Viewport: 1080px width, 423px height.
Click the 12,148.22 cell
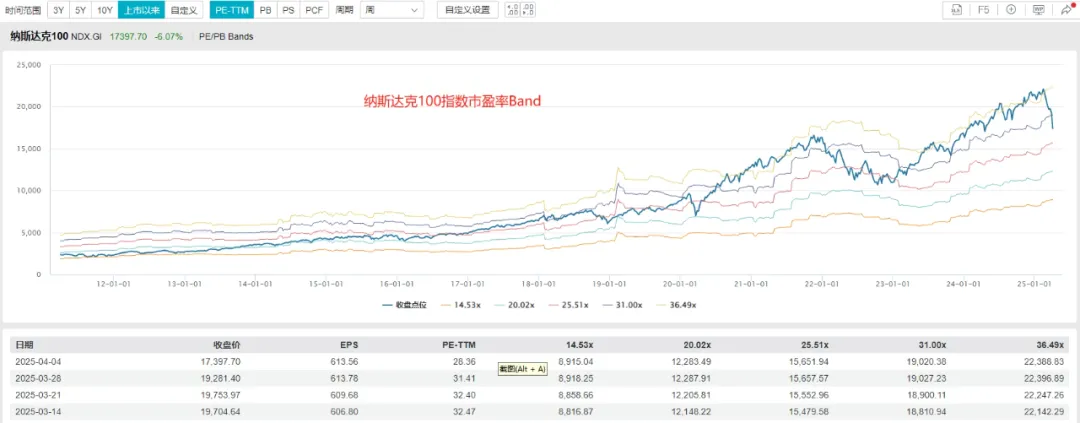(692, 414)
